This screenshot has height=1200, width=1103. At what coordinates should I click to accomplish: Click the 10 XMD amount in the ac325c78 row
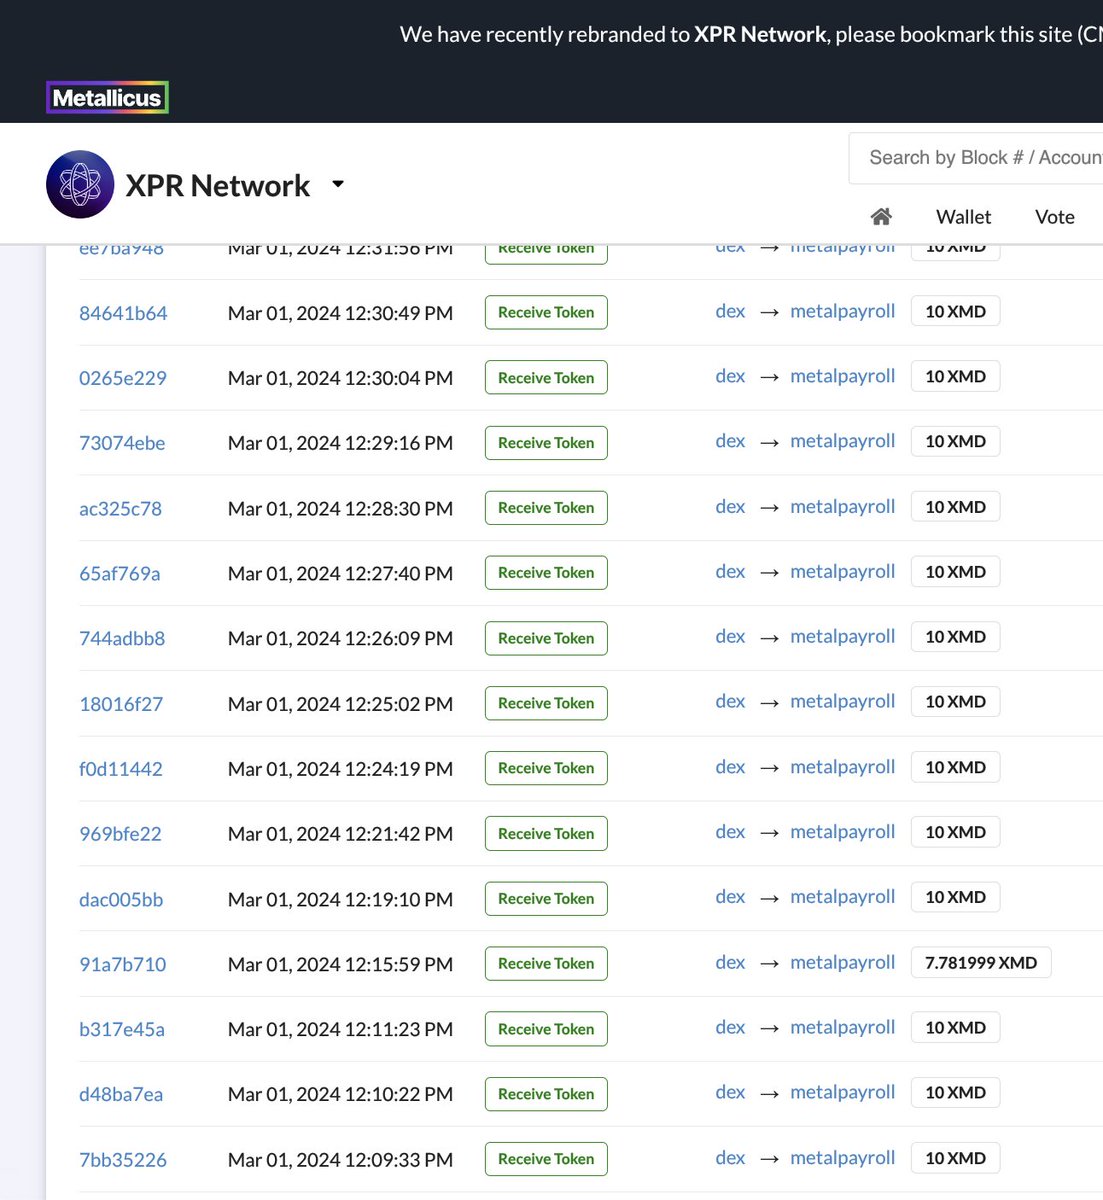955,507
